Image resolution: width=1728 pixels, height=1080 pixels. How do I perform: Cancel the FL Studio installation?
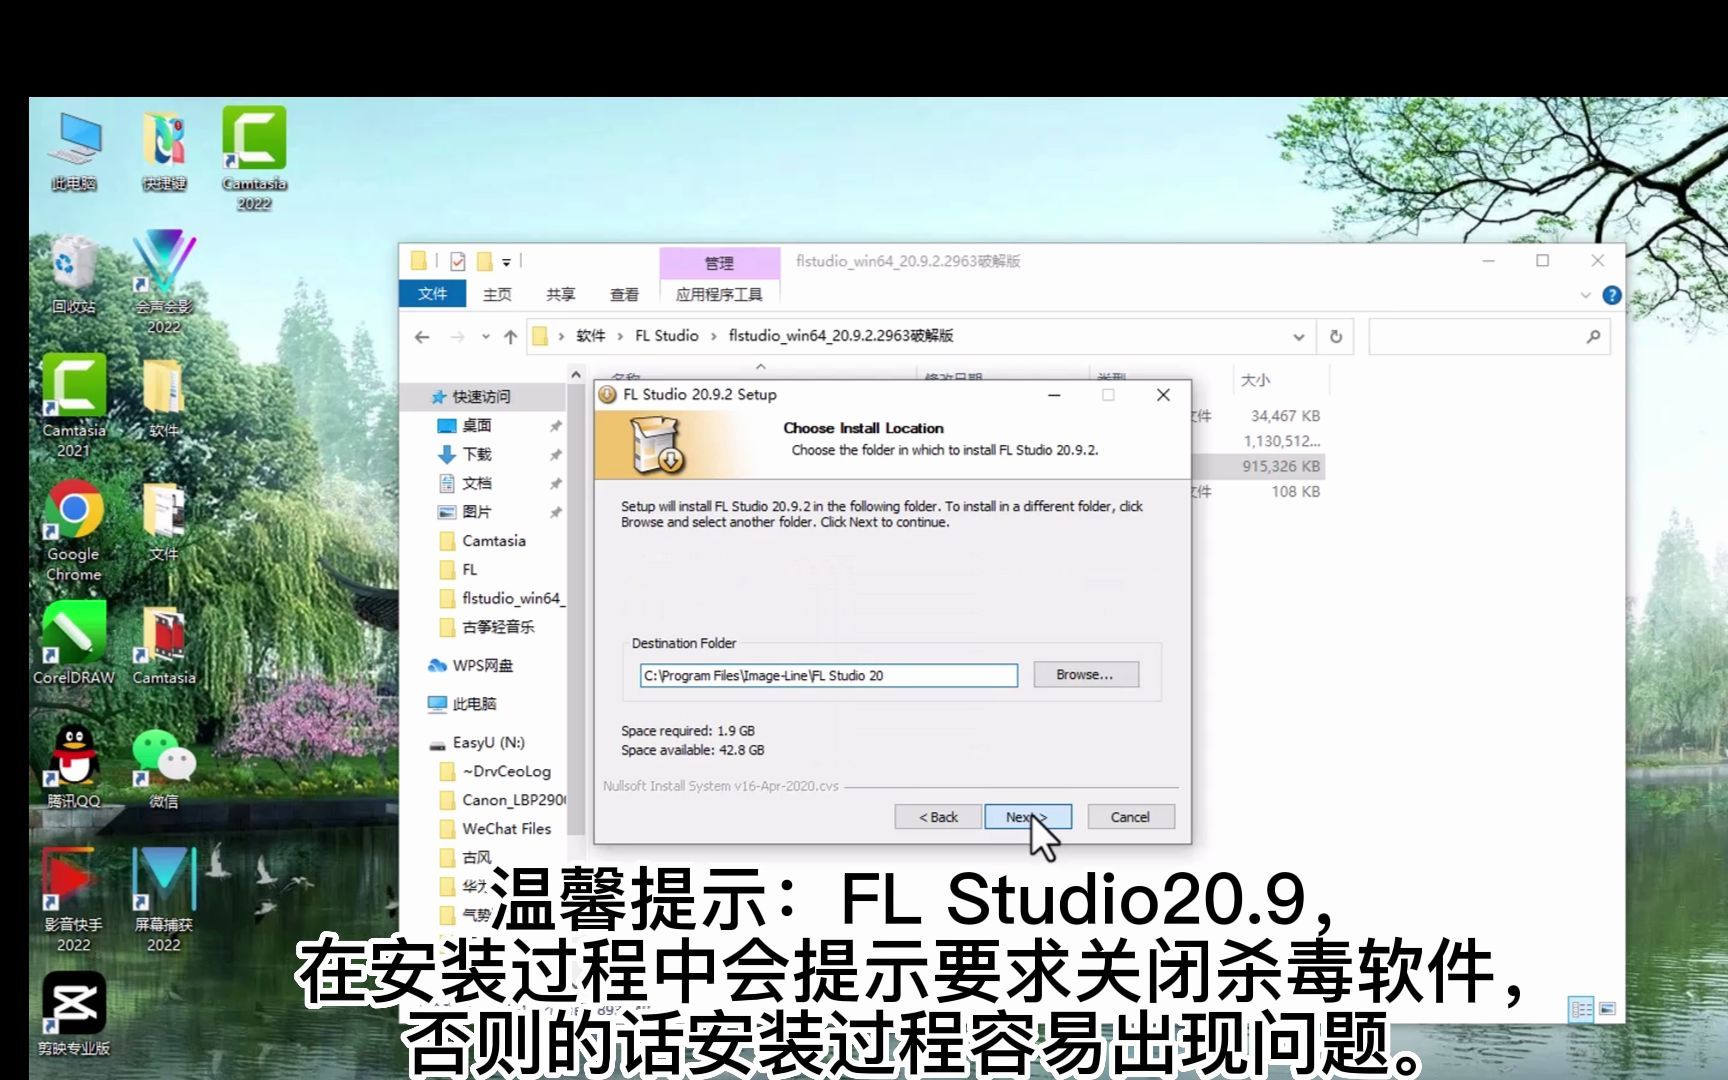click(x=1130, y=817)
